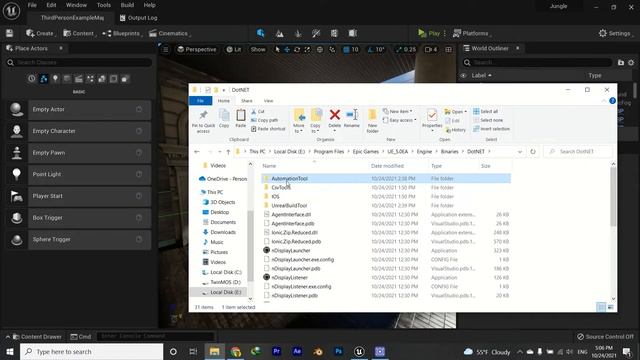Open the Platforms dropdown

[x=472, y=33]
